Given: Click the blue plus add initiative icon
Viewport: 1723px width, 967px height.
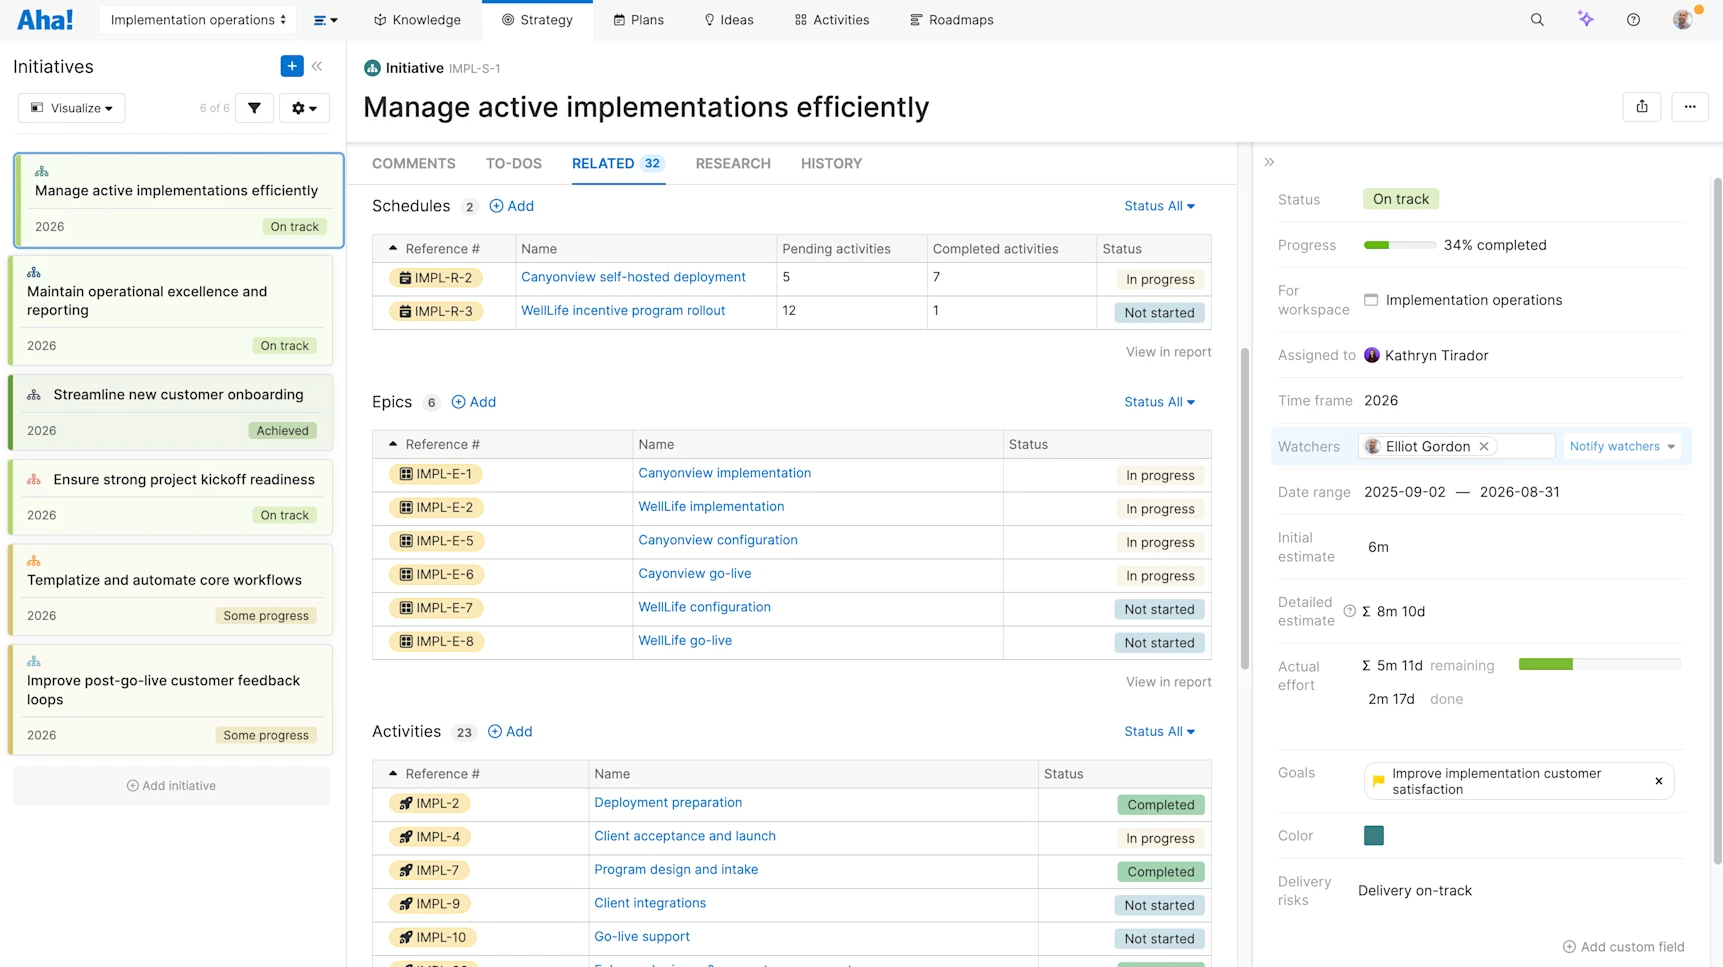Looking at the screenshot, I should [292, 66].
